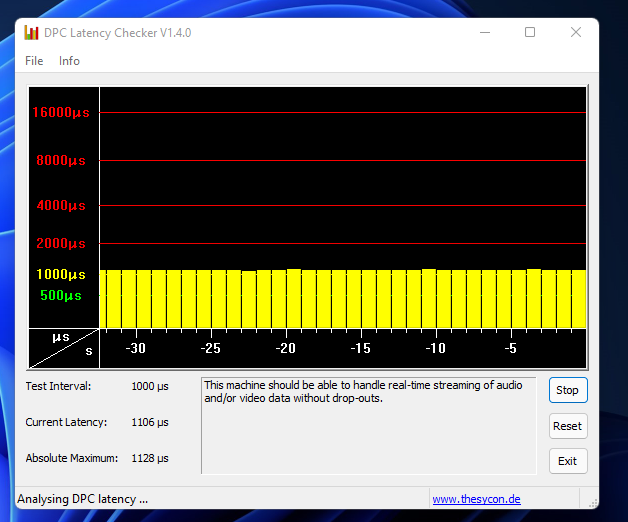
Task: Click the 1000µs yellow axis label
Action: [61, 274]
